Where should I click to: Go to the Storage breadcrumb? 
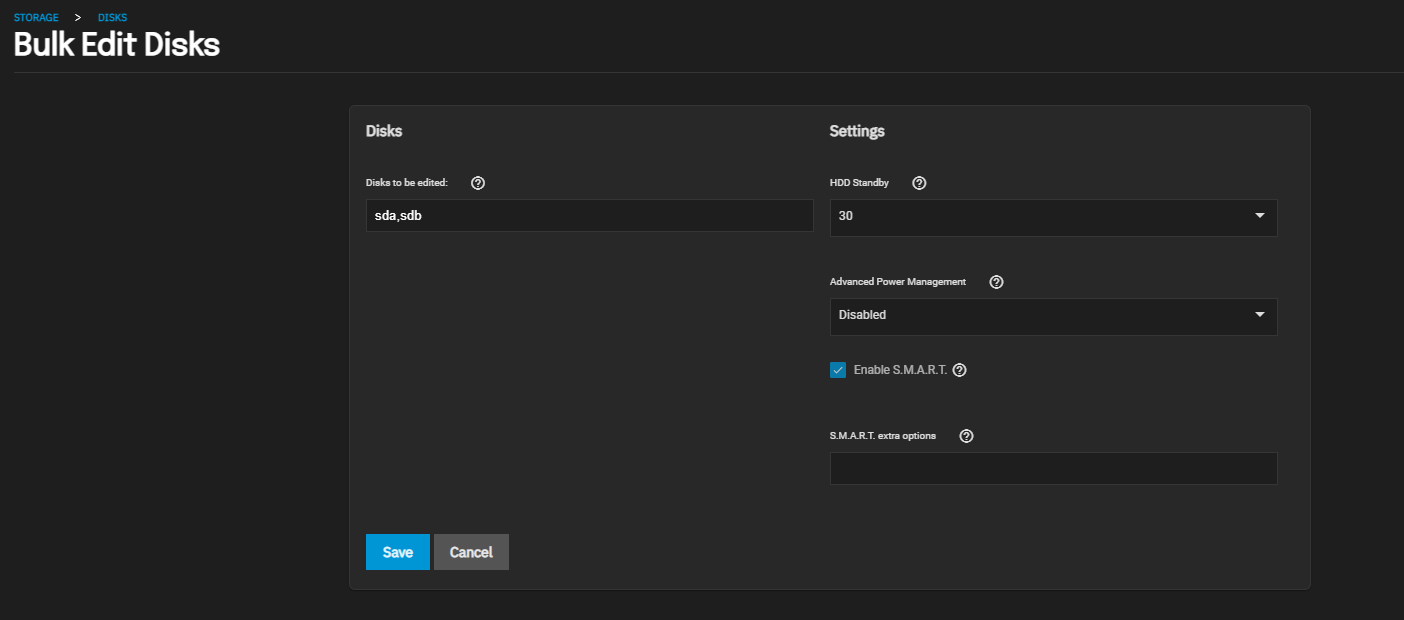click(x=36, y=18)
